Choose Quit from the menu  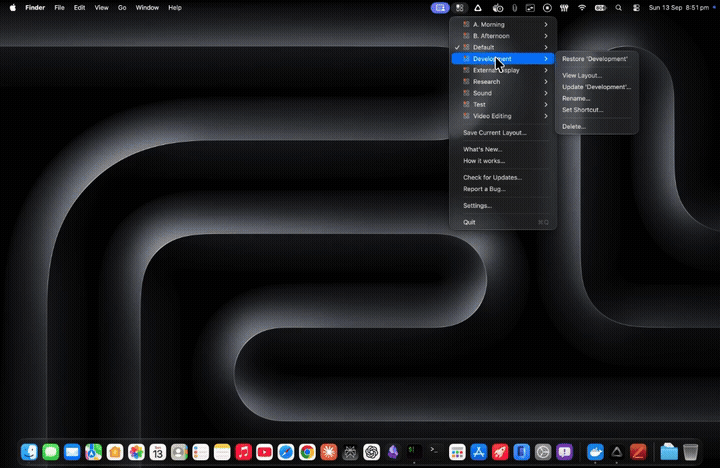click(x=503, y=222)
